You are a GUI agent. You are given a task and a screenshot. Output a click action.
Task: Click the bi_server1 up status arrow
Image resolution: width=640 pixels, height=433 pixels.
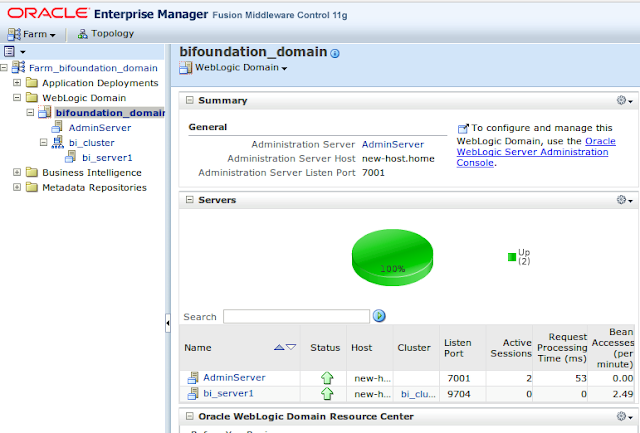(326, 394)
